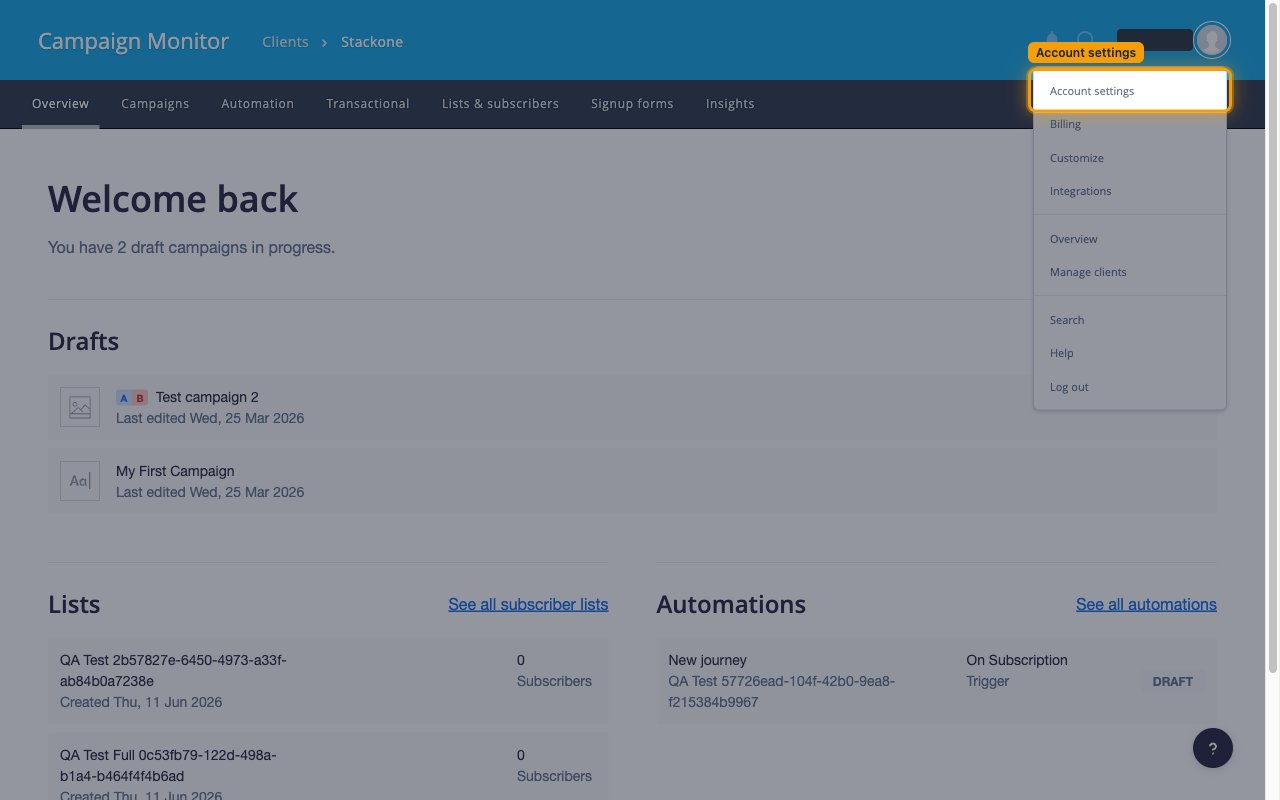The height and width of the screenshot is (800, 1280).
Task: Choose Search in the account menu
Action: 1130,320
